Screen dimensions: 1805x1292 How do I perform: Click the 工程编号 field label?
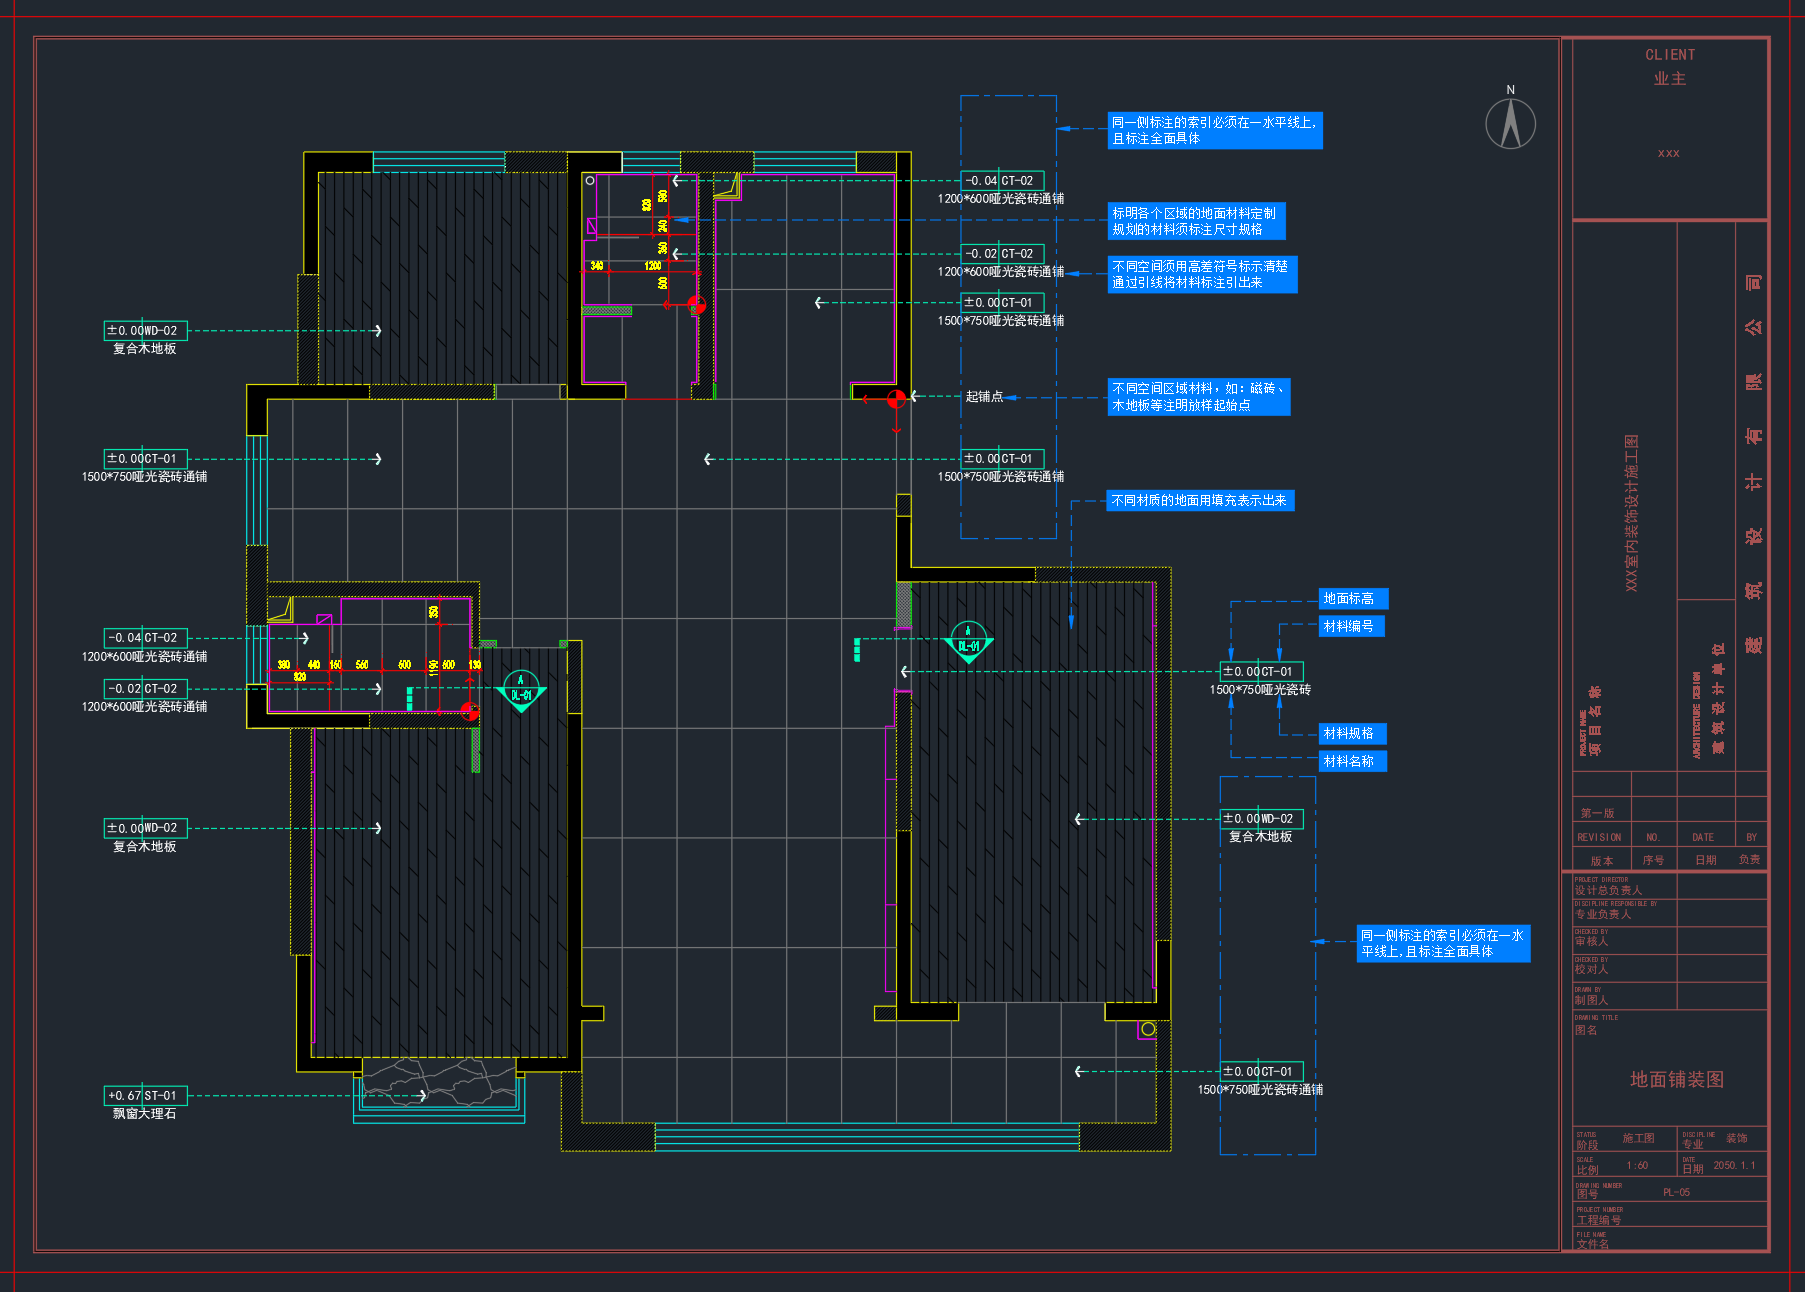1599,1221
